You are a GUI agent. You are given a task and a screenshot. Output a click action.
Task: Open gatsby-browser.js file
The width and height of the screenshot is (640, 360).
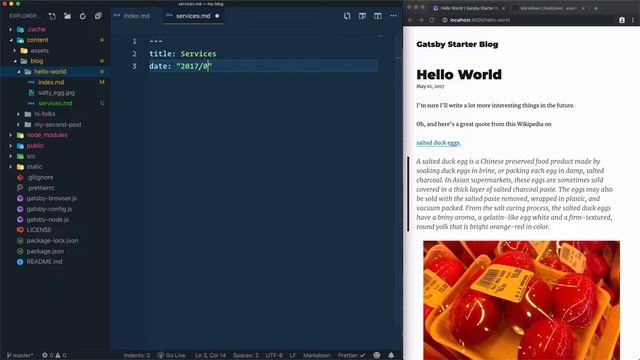pyautogui.click(x=51, y=198)
